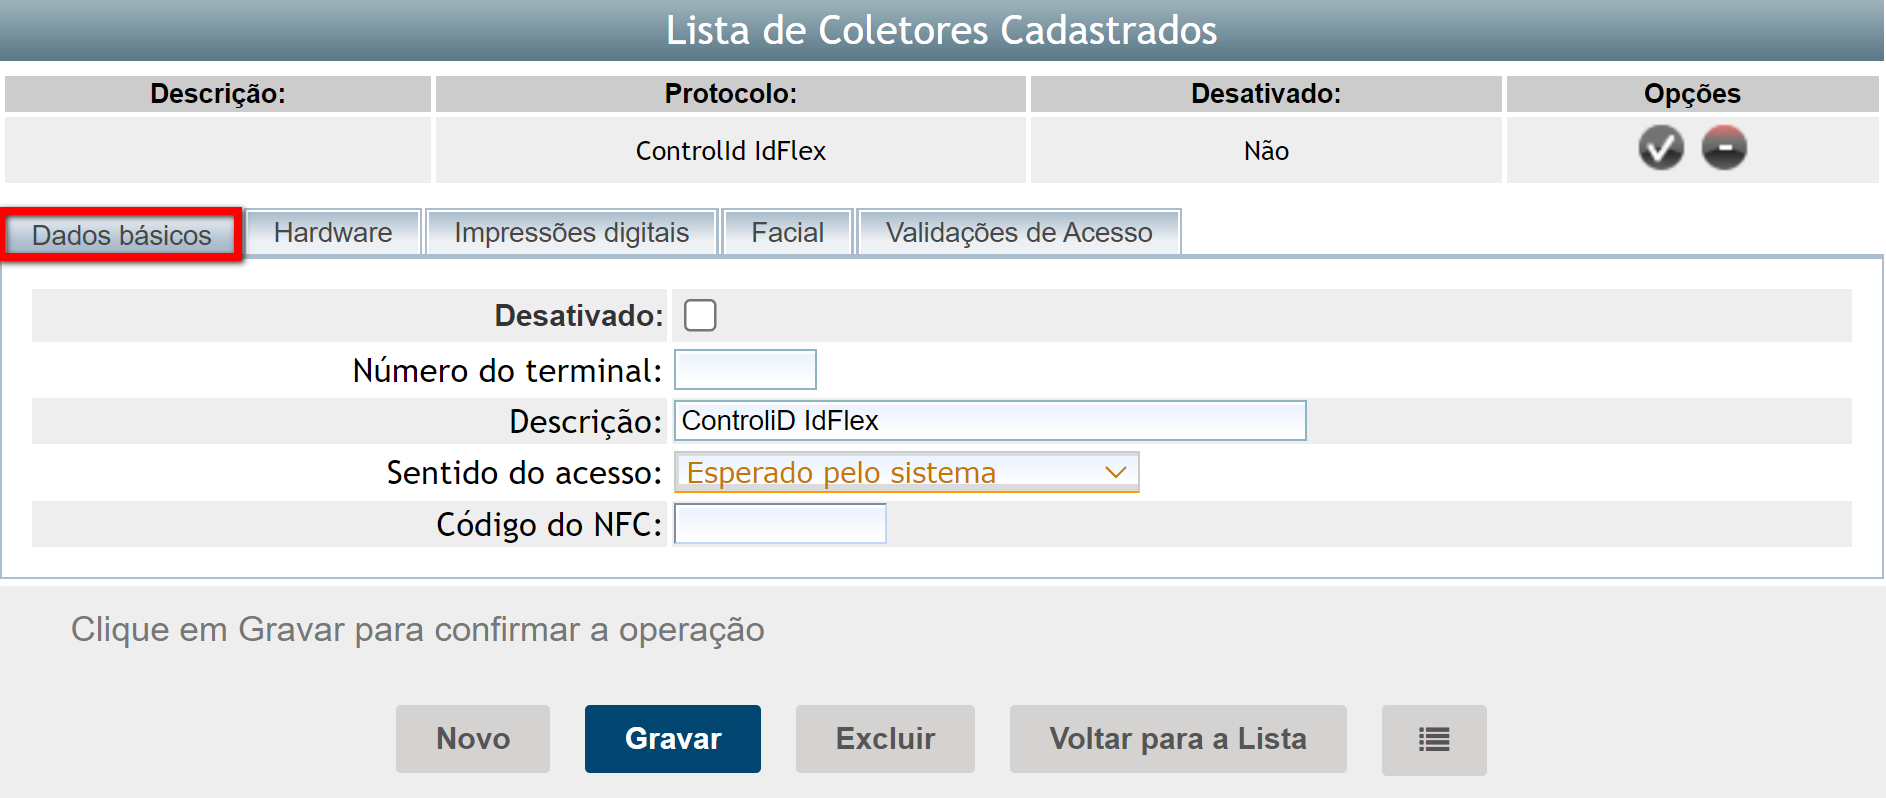Select the Dados básicos tab

(x=122, y=236)
